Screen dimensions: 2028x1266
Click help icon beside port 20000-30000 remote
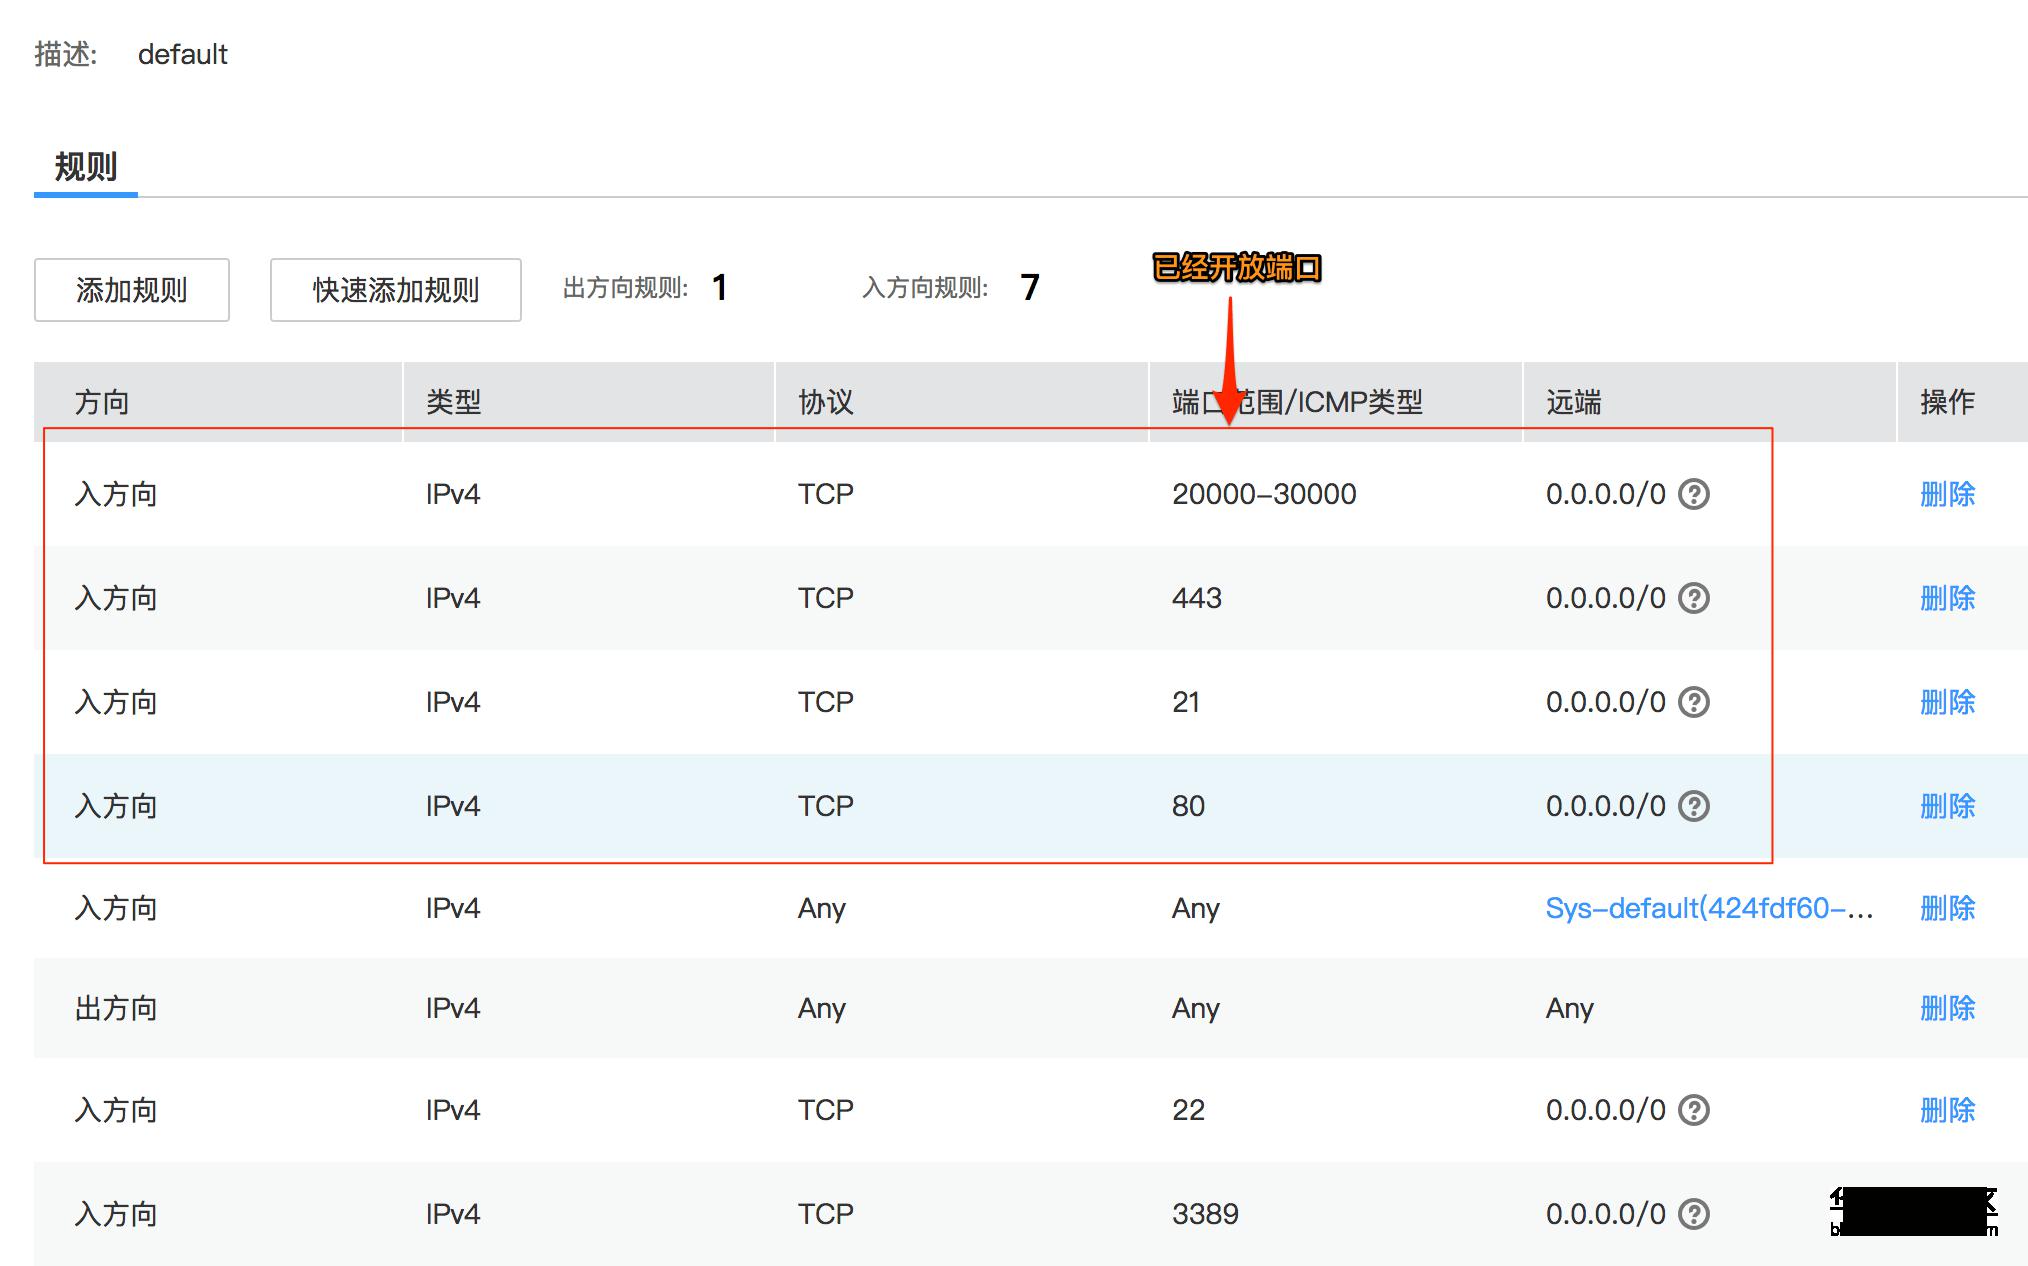pyautogui.click(x=1693, y=494)
